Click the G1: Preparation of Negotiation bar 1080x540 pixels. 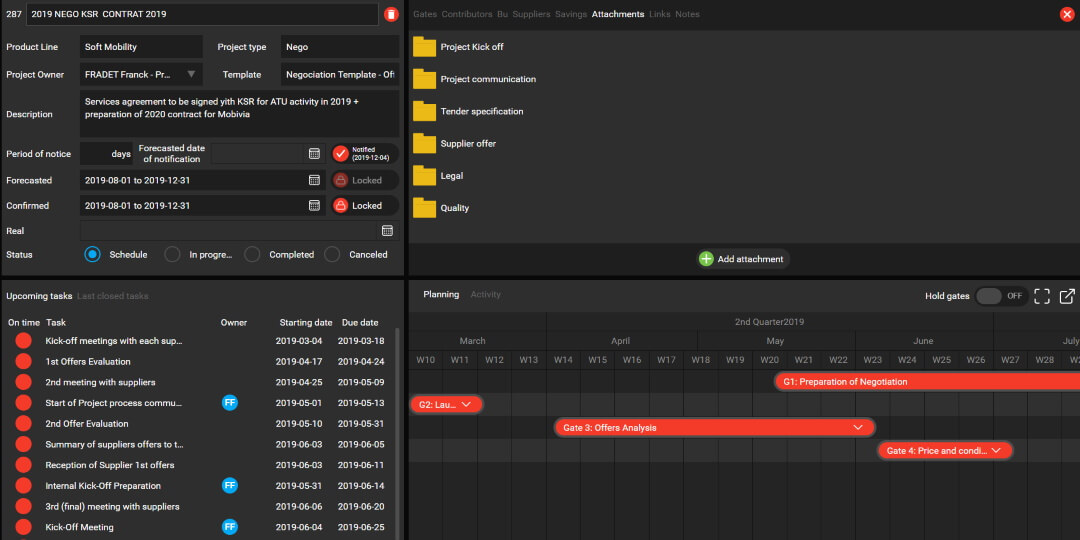[x=927, y=382]
